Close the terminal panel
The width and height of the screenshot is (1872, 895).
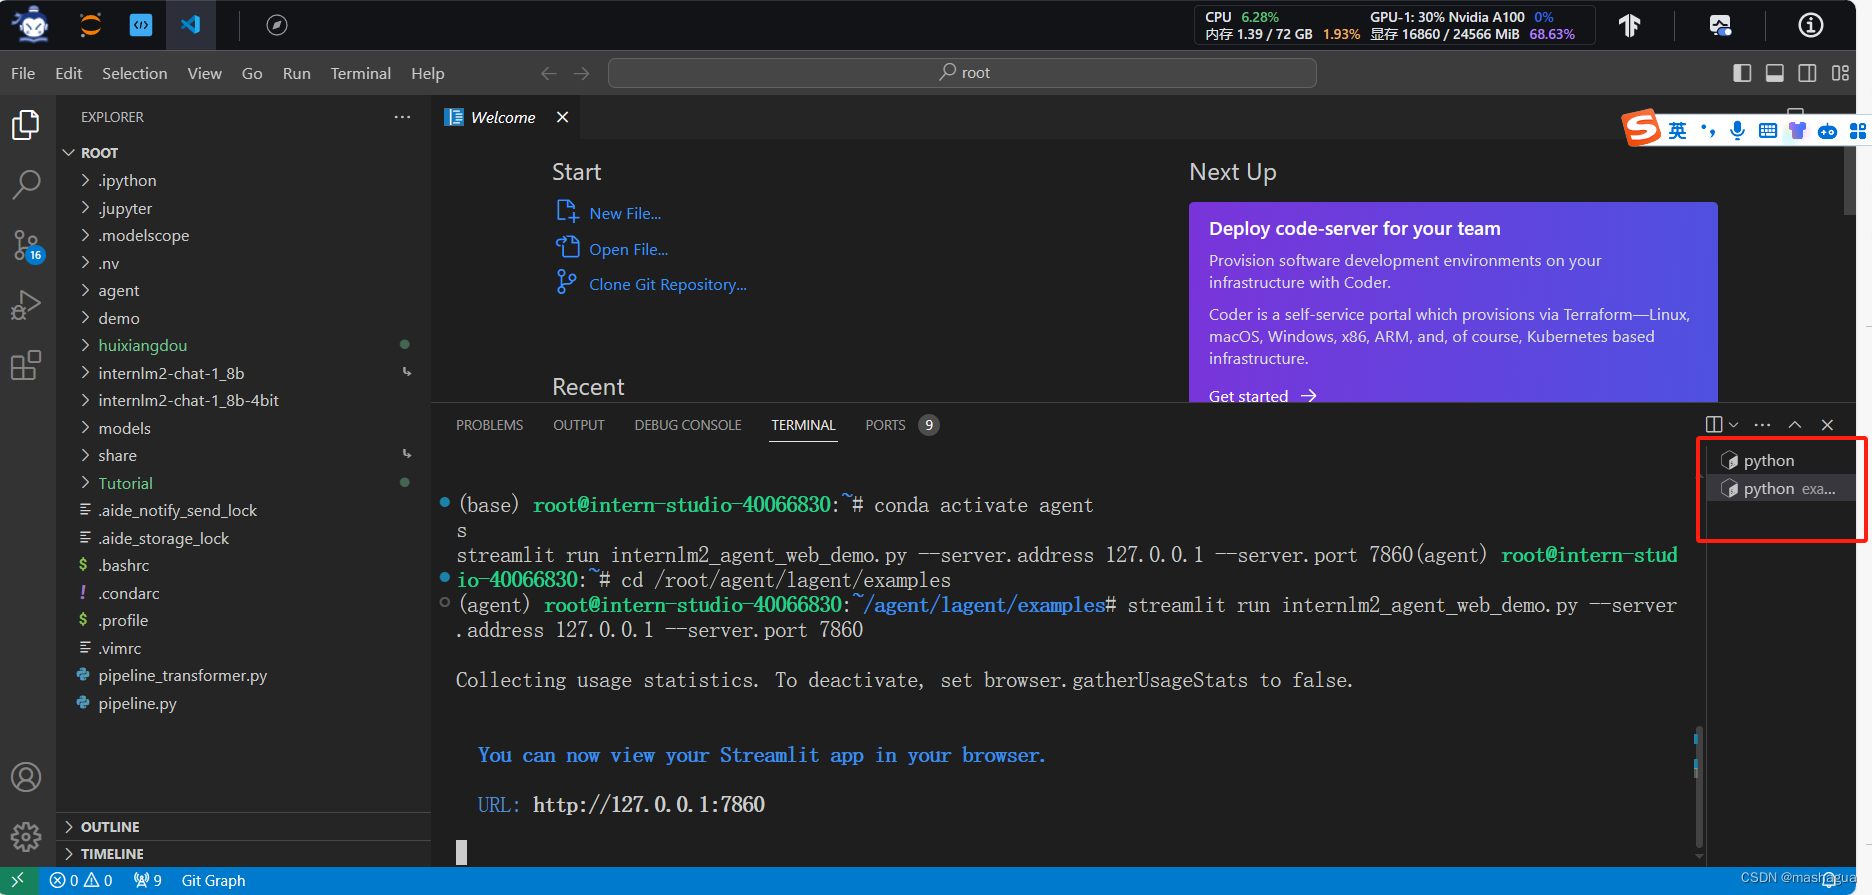(x=1827, y=425)
